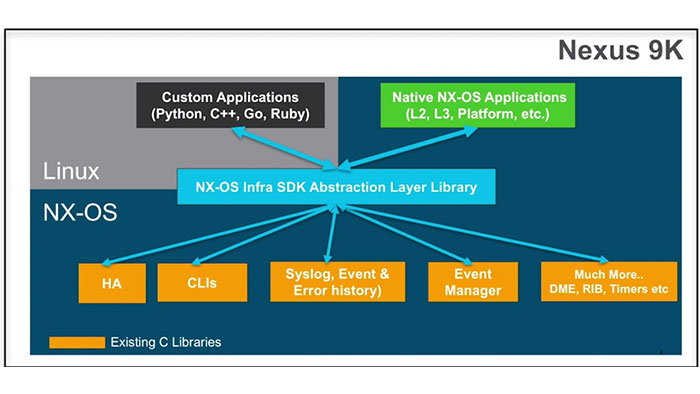Select the Custom Applications box

click(230, 105)
